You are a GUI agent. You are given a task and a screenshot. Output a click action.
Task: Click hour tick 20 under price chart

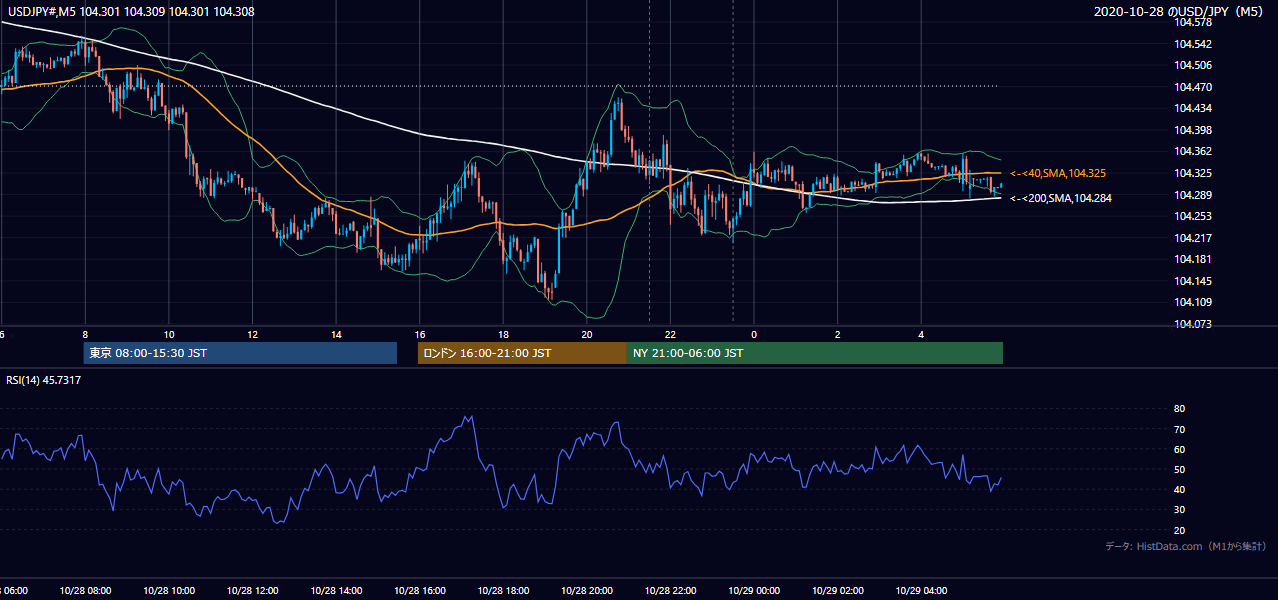[587, 334]
